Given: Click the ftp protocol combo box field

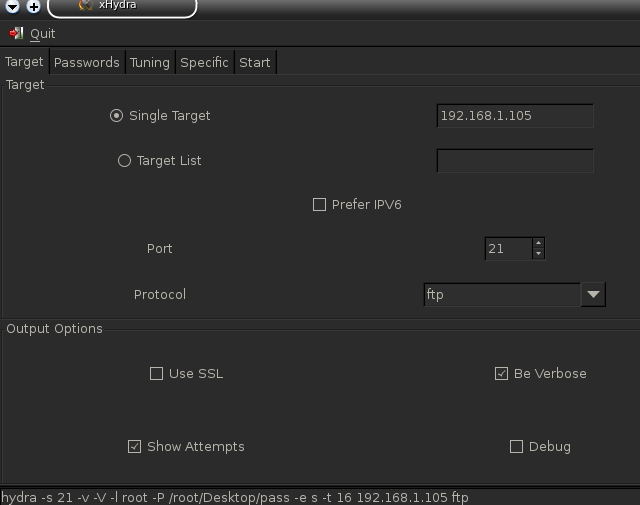Looking at the screenshot, I should 502,295.
